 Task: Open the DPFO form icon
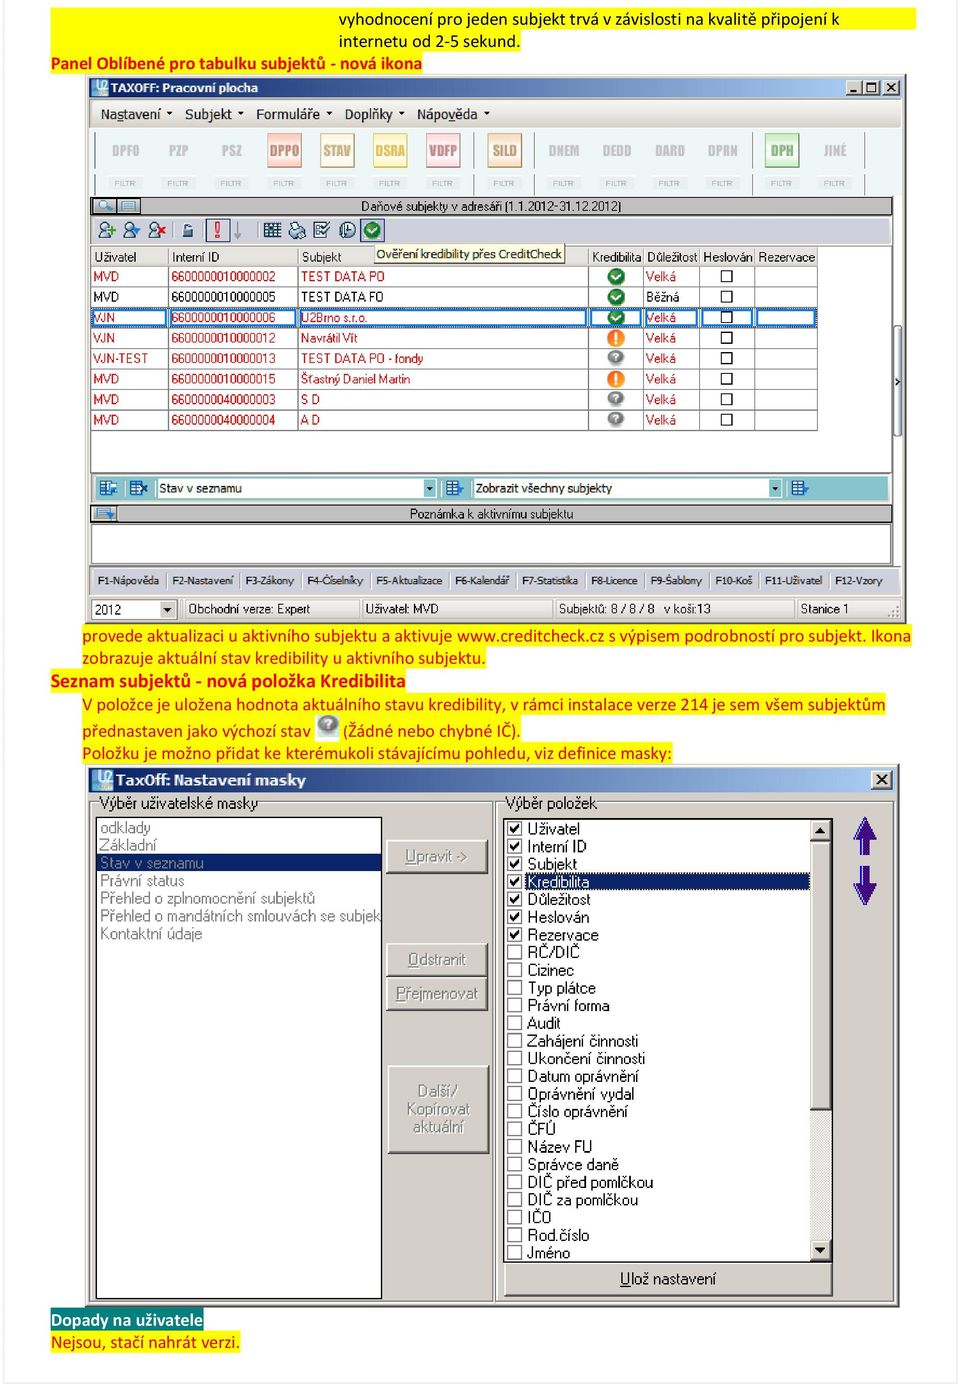coord(126,151)
